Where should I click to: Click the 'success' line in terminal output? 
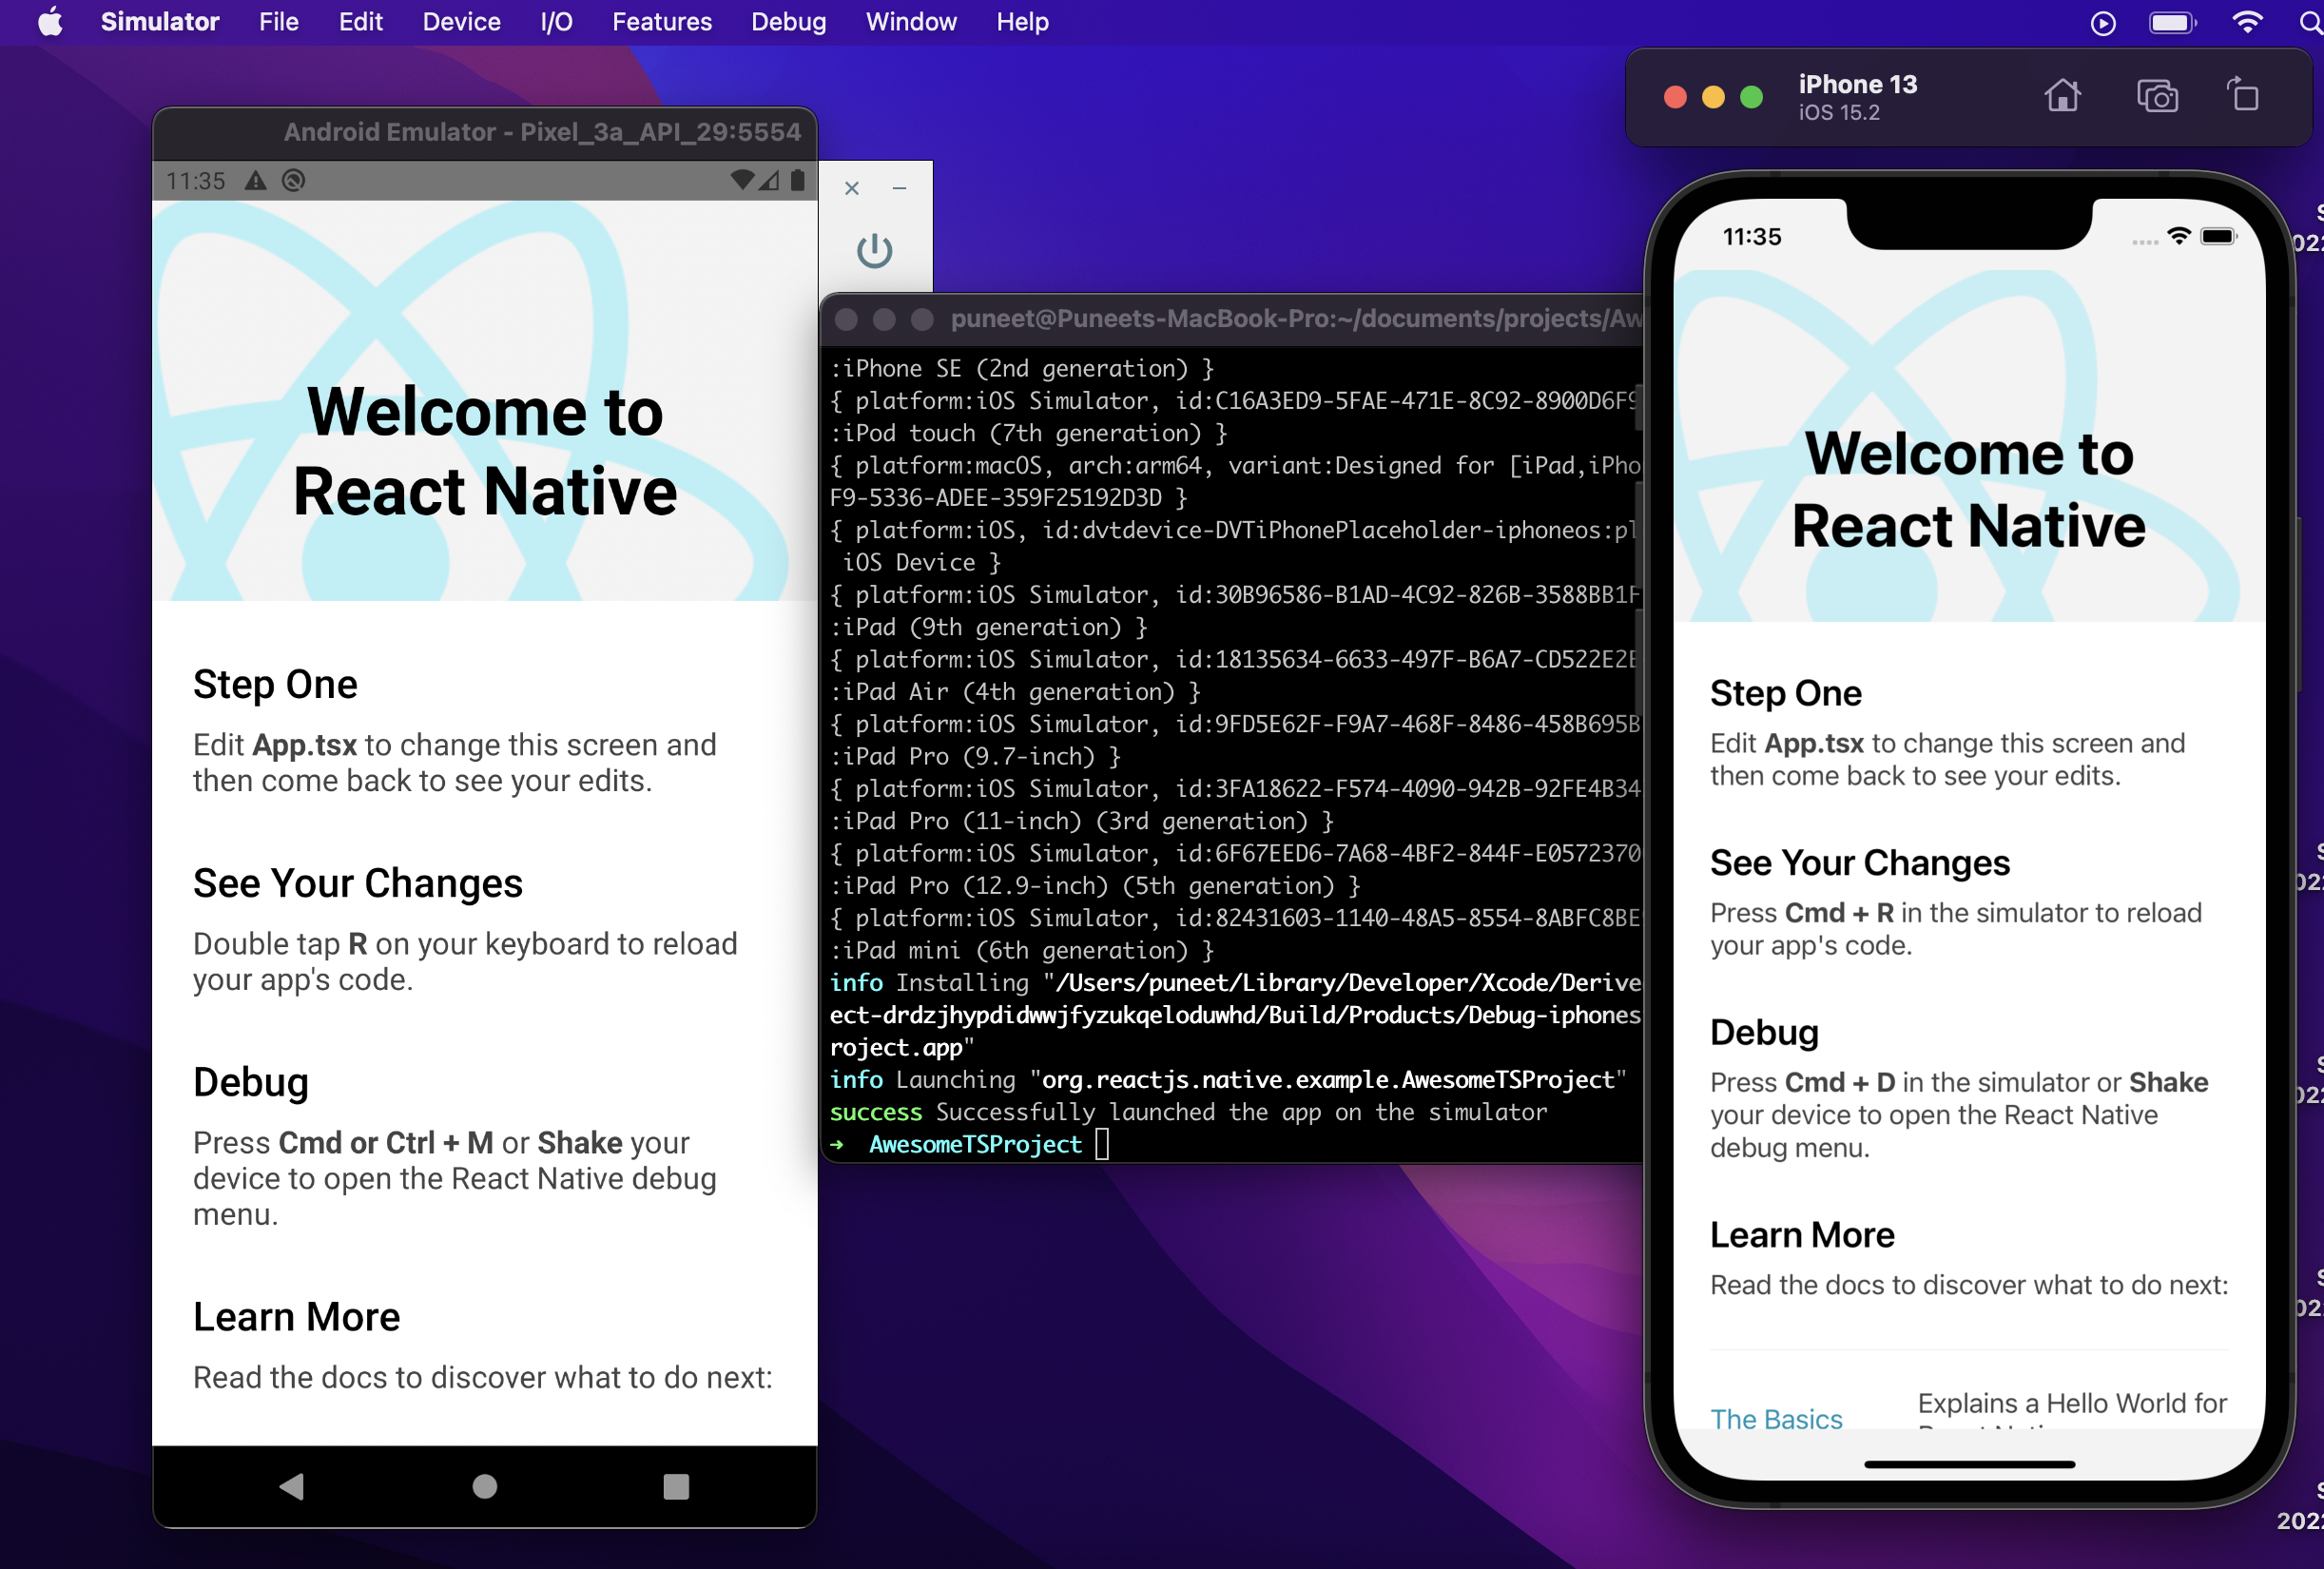[1188, 1112]
